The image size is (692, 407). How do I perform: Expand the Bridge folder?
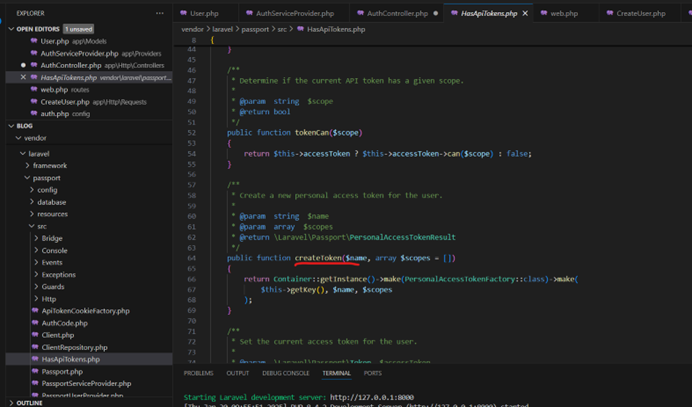(36, 238)
